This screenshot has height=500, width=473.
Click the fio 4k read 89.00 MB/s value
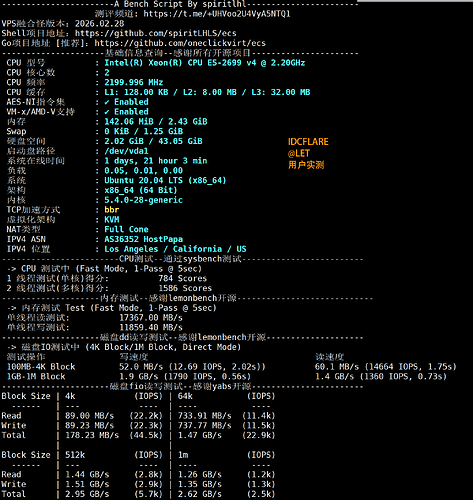coord(90,416)
